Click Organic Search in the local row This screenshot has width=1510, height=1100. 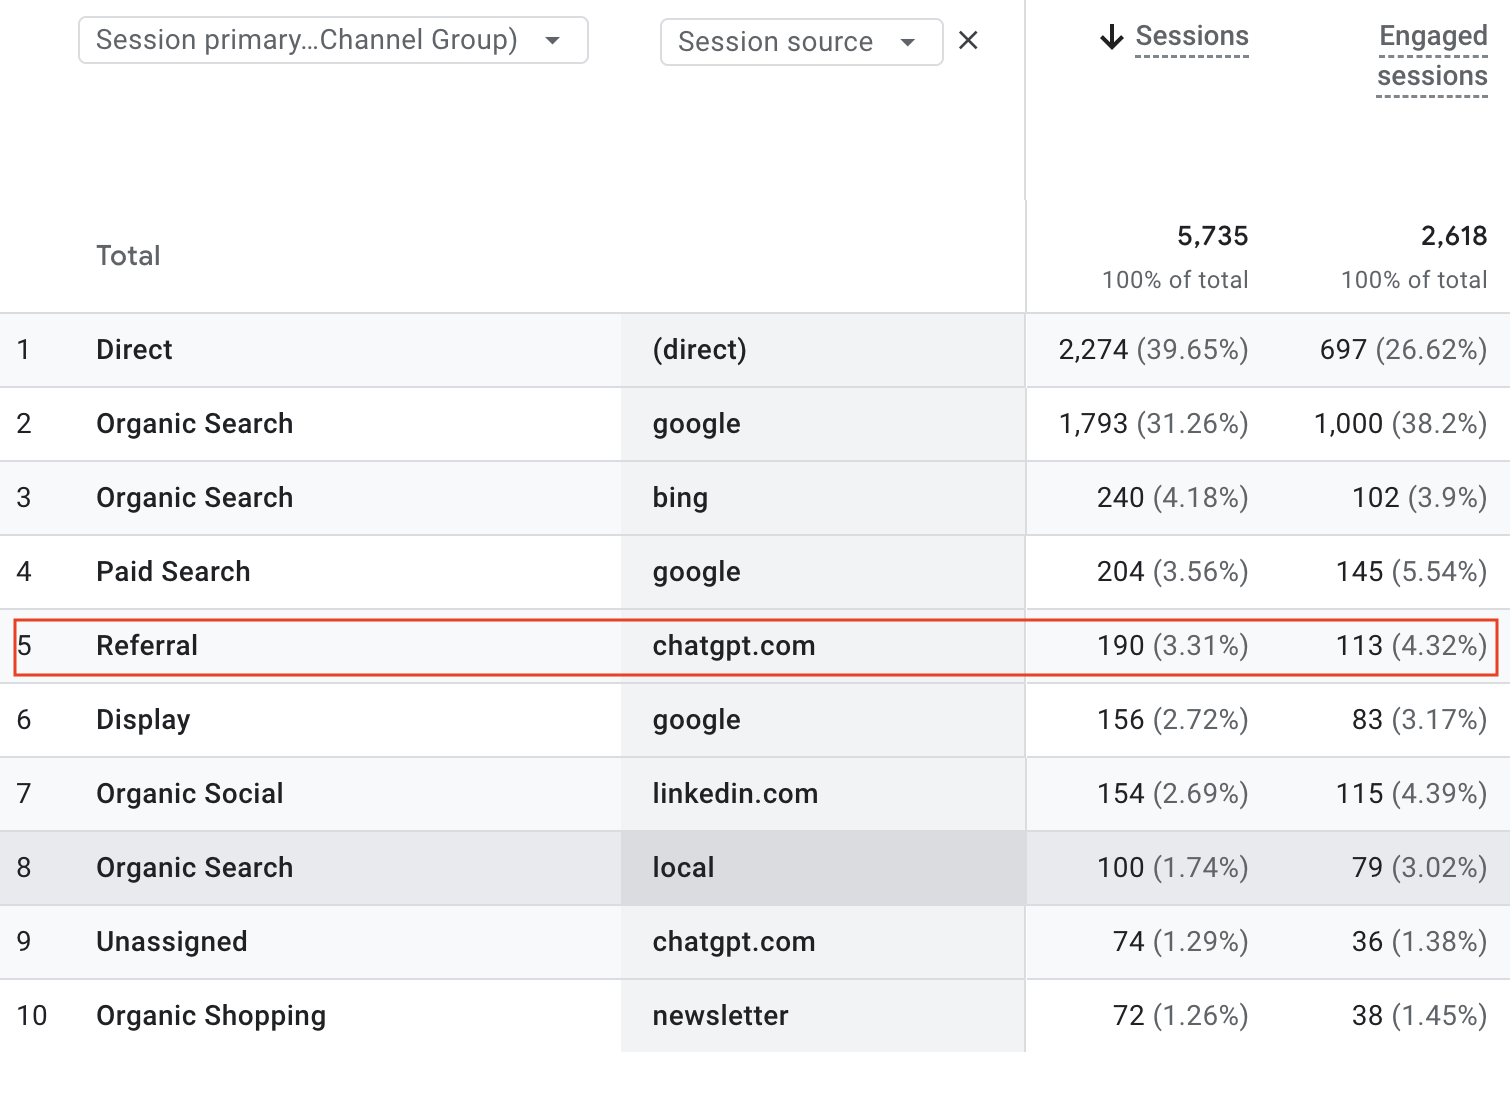click(195, 868)
